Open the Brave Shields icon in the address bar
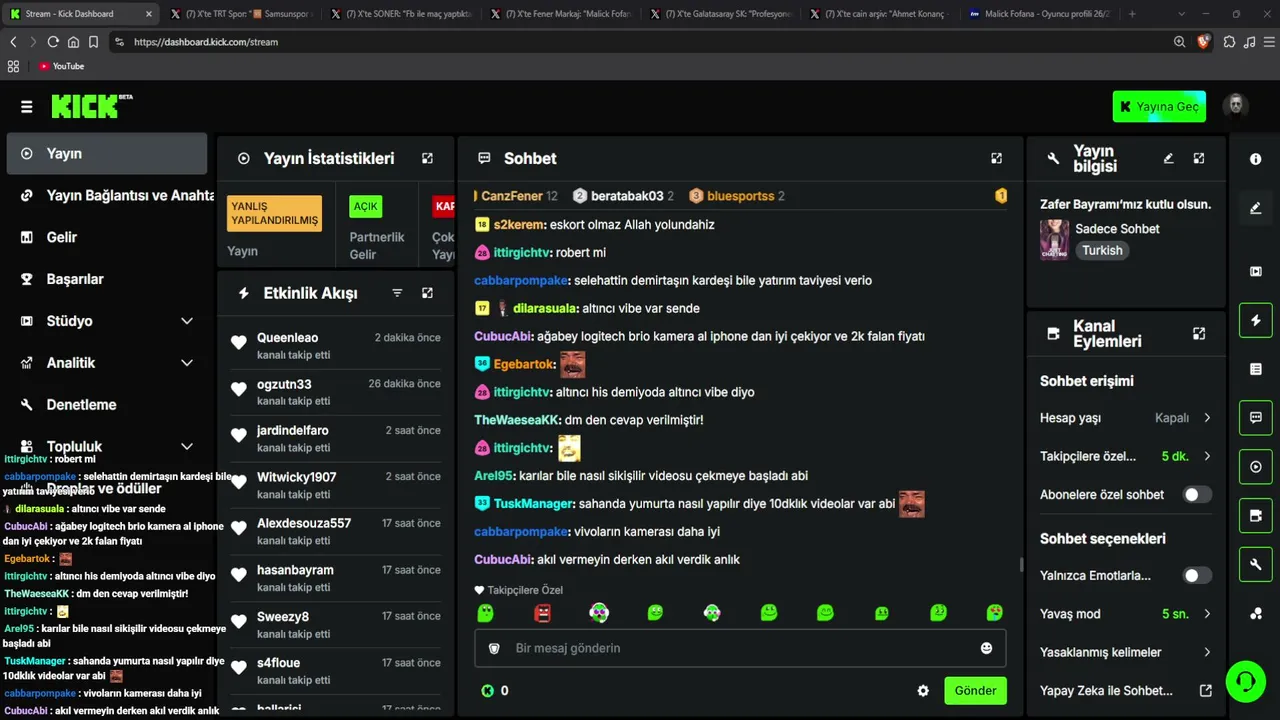Screen dimensions: 1280x720 (1203, 42)
